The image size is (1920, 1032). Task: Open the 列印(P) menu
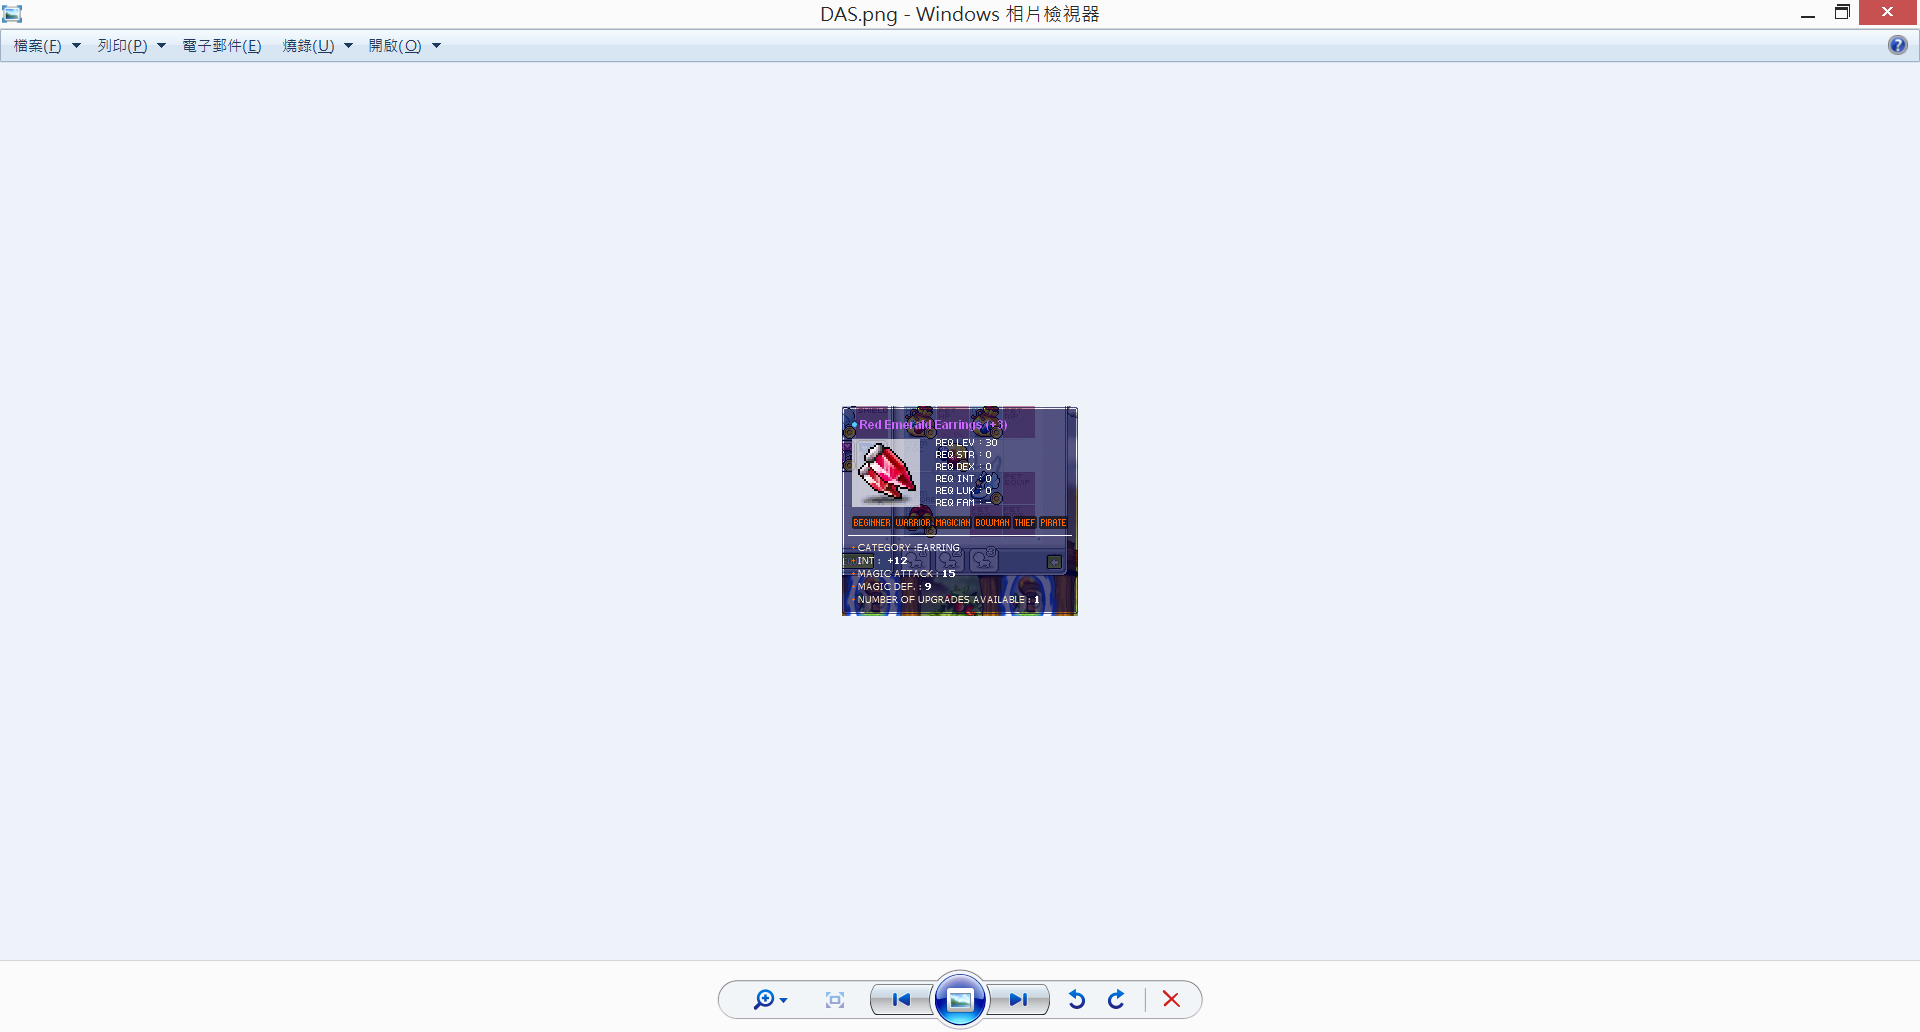[122, 46]
